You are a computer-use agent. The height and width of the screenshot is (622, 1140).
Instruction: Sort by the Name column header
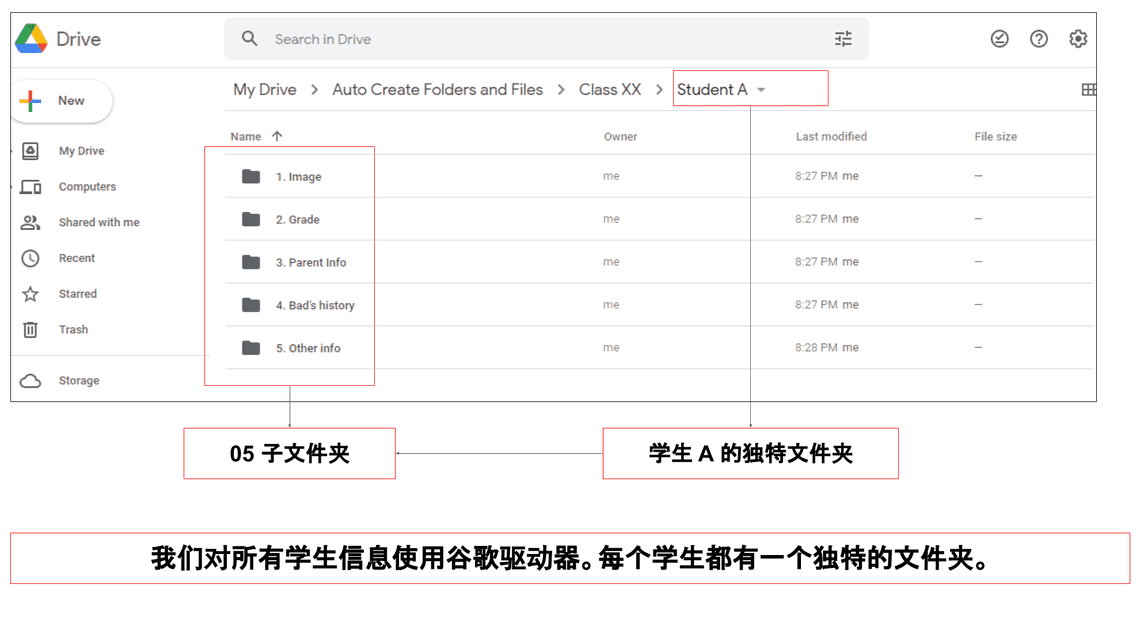pyautogui.click(x=246, y=137)
